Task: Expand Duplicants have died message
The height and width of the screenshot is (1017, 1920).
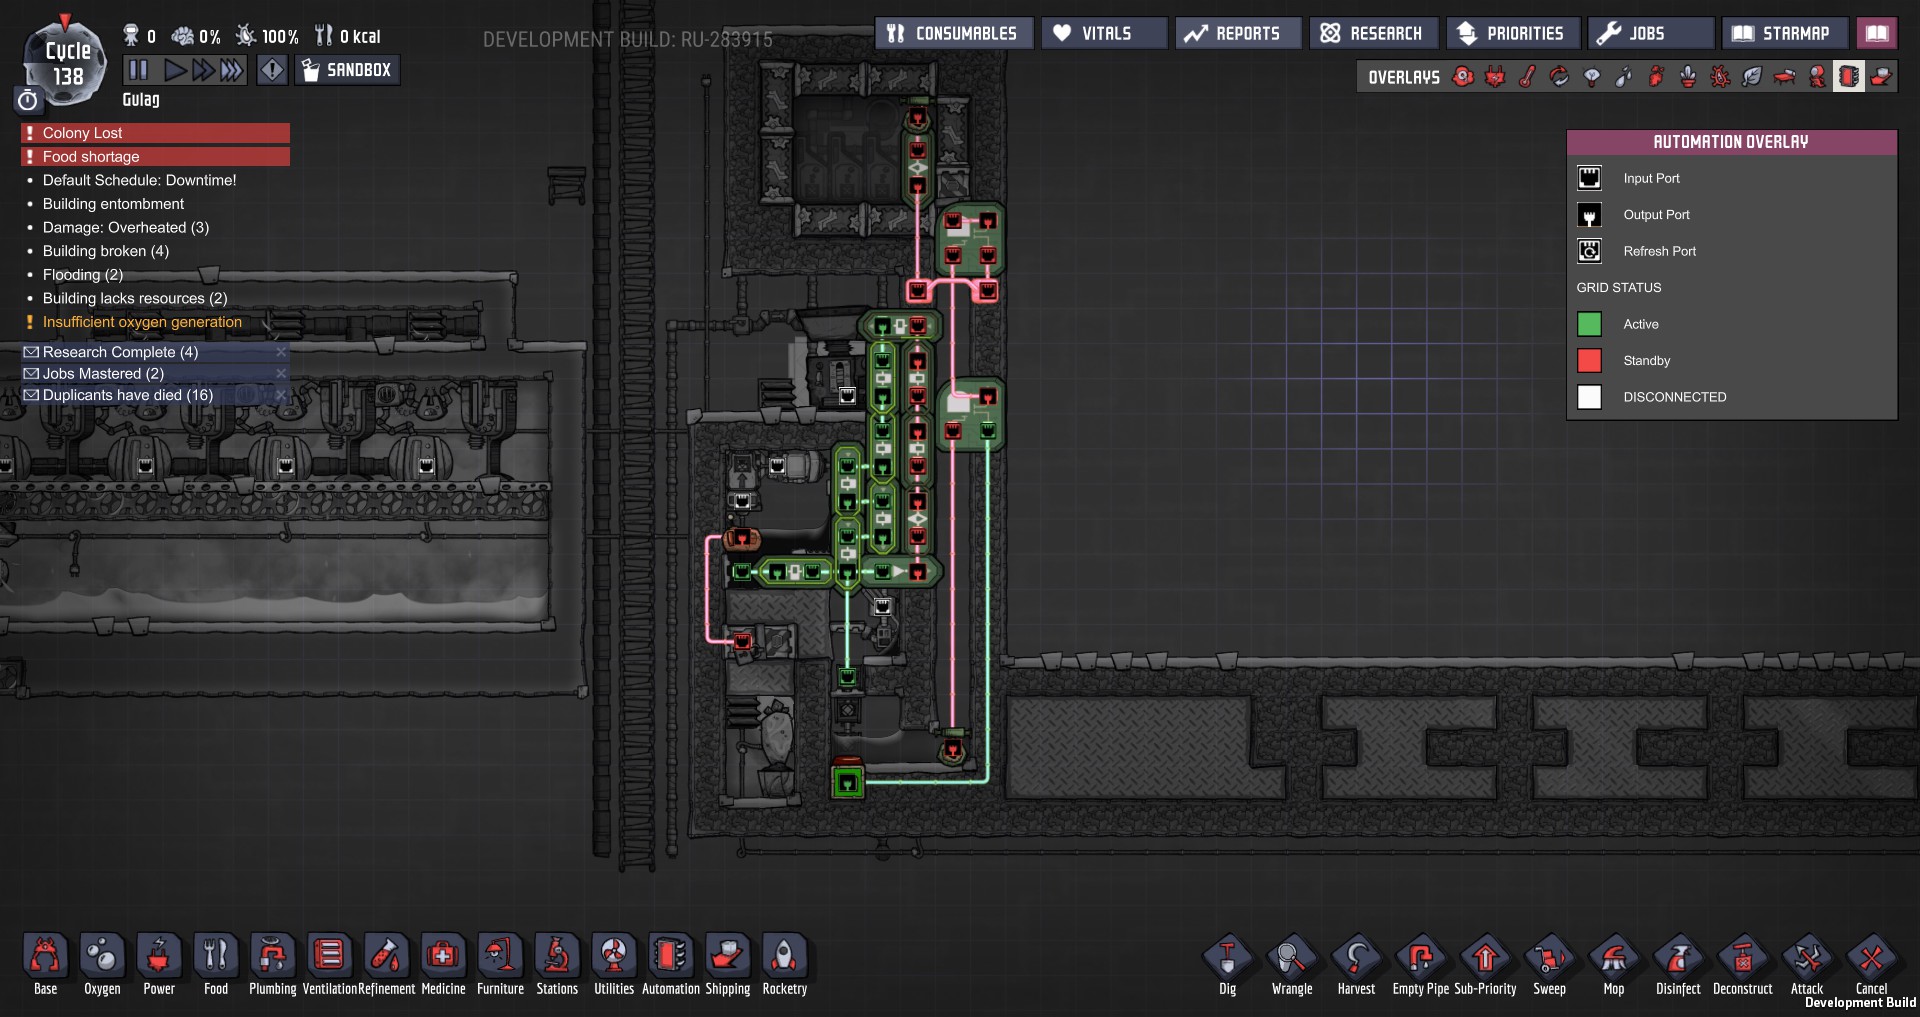Action: click(x=127, y=395)
